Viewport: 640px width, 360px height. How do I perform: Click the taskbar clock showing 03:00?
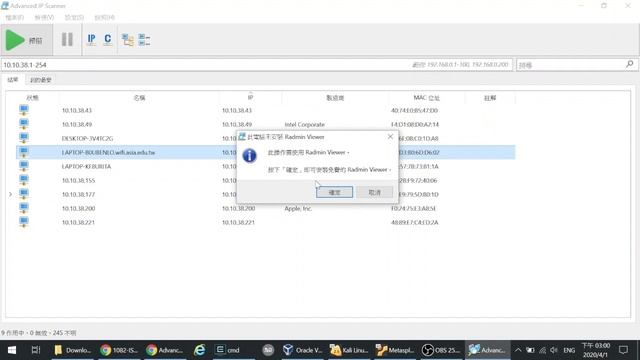[x=596, y=350]
